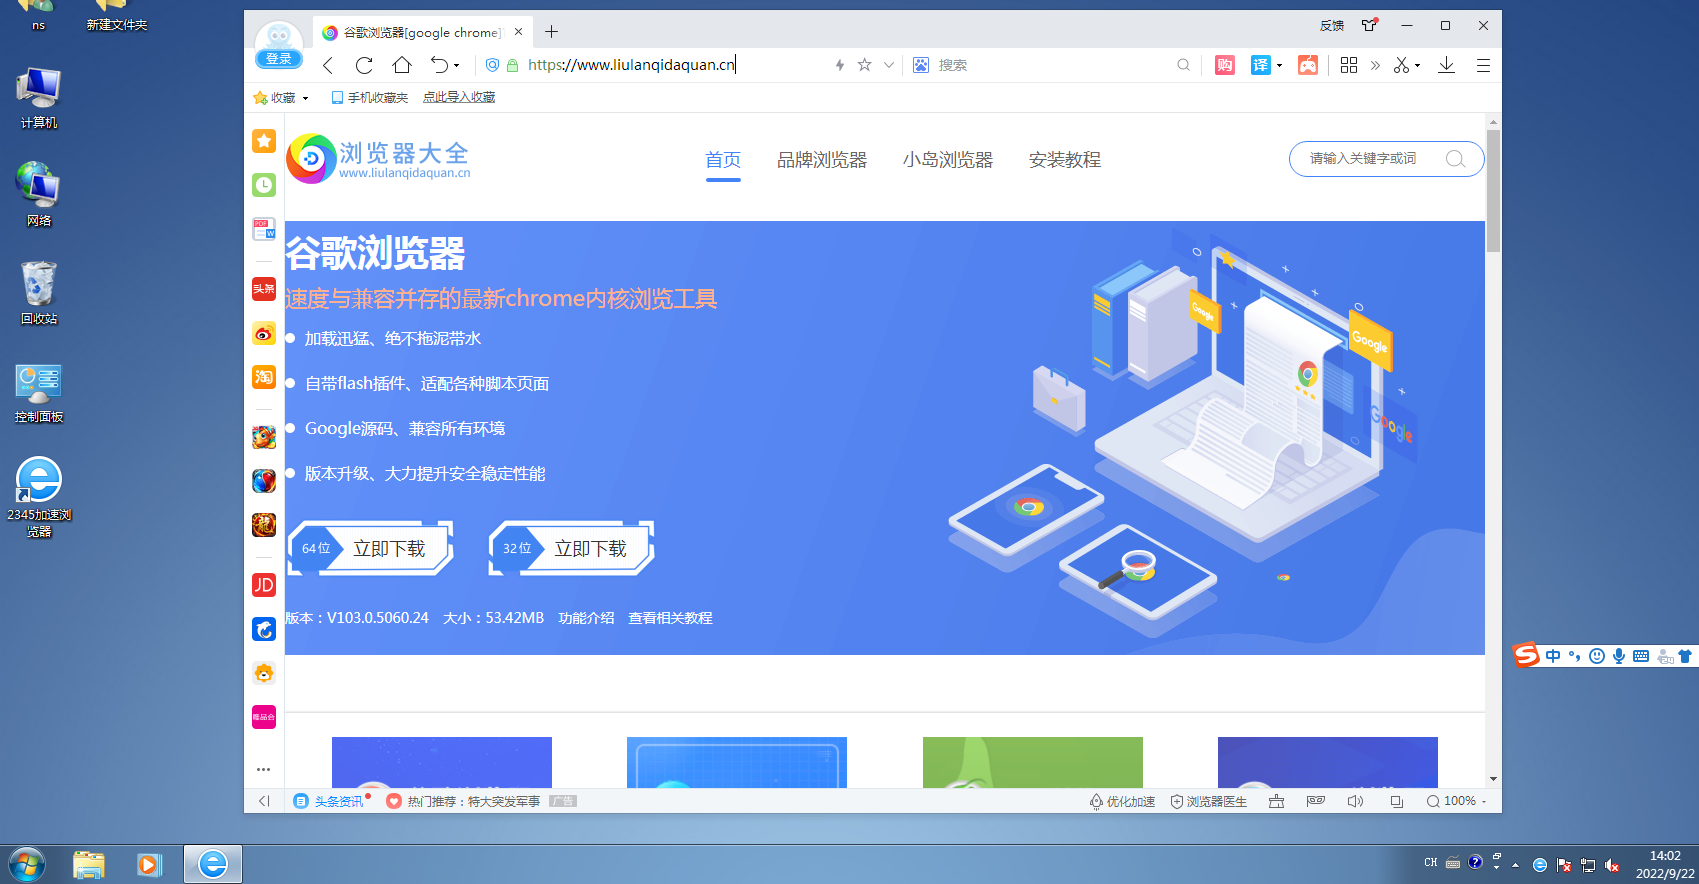Reload the page with the refresh icon
The image size is (1699, 884).
(364, 65)
